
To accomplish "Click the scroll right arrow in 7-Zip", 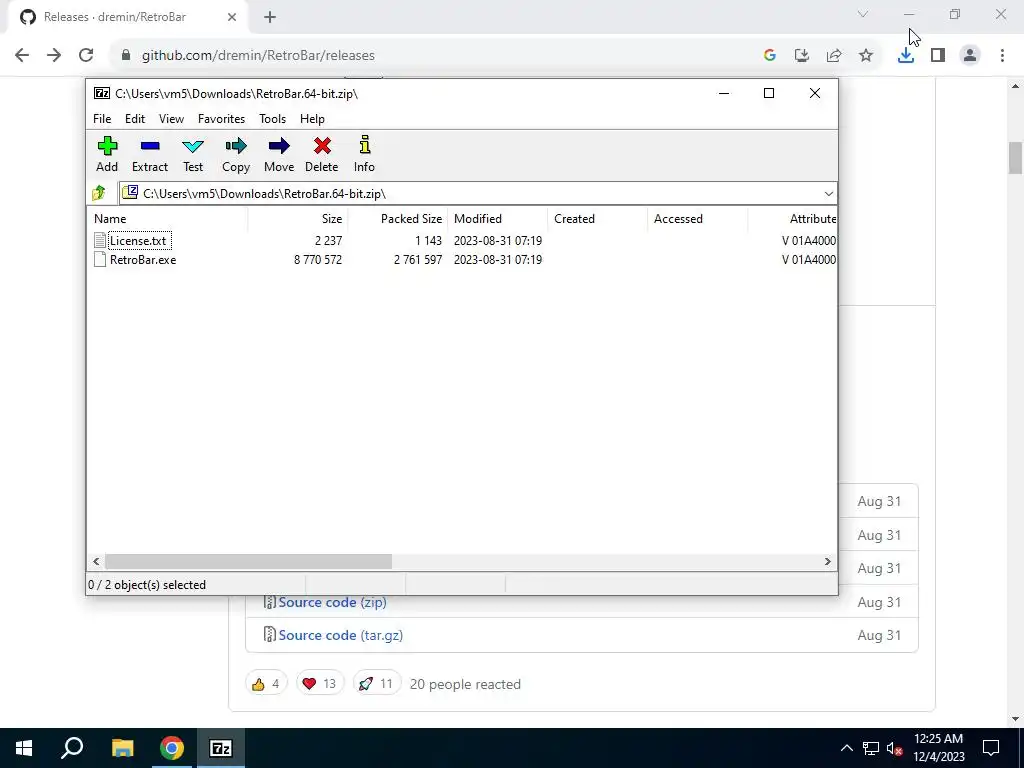I will pos(828,562).
